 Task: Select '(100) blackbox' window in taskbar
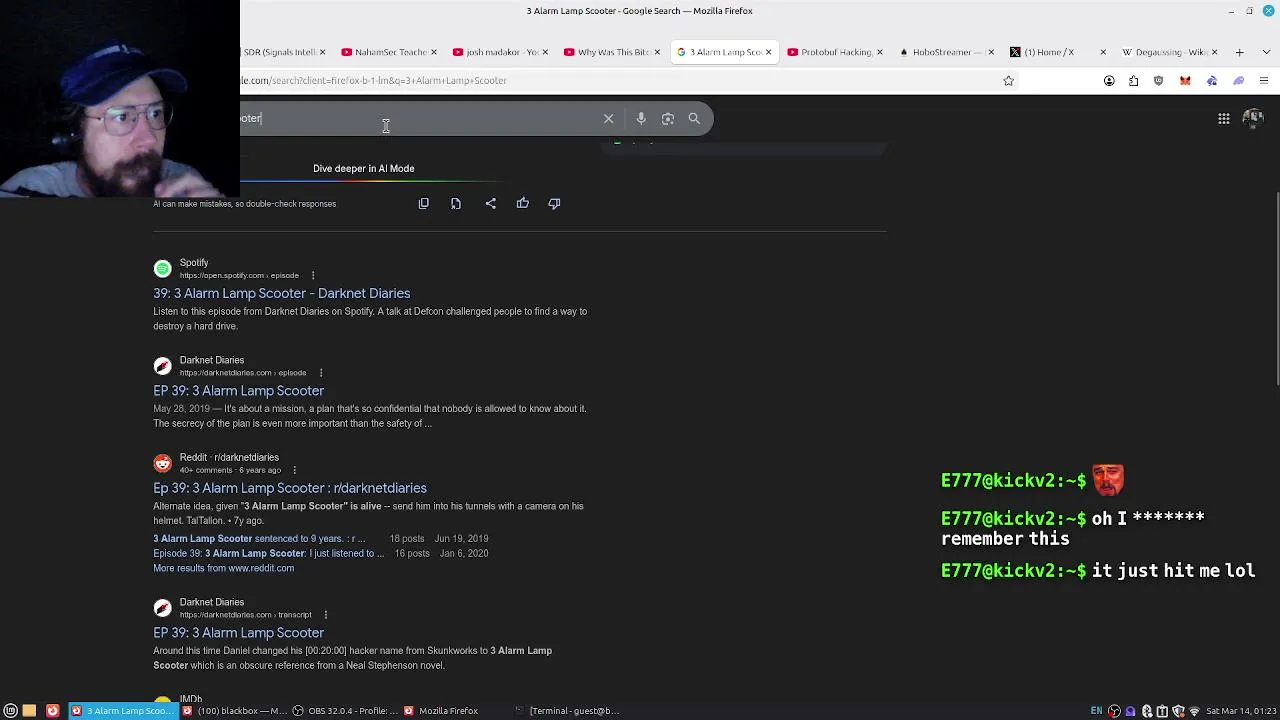[233, 710]
